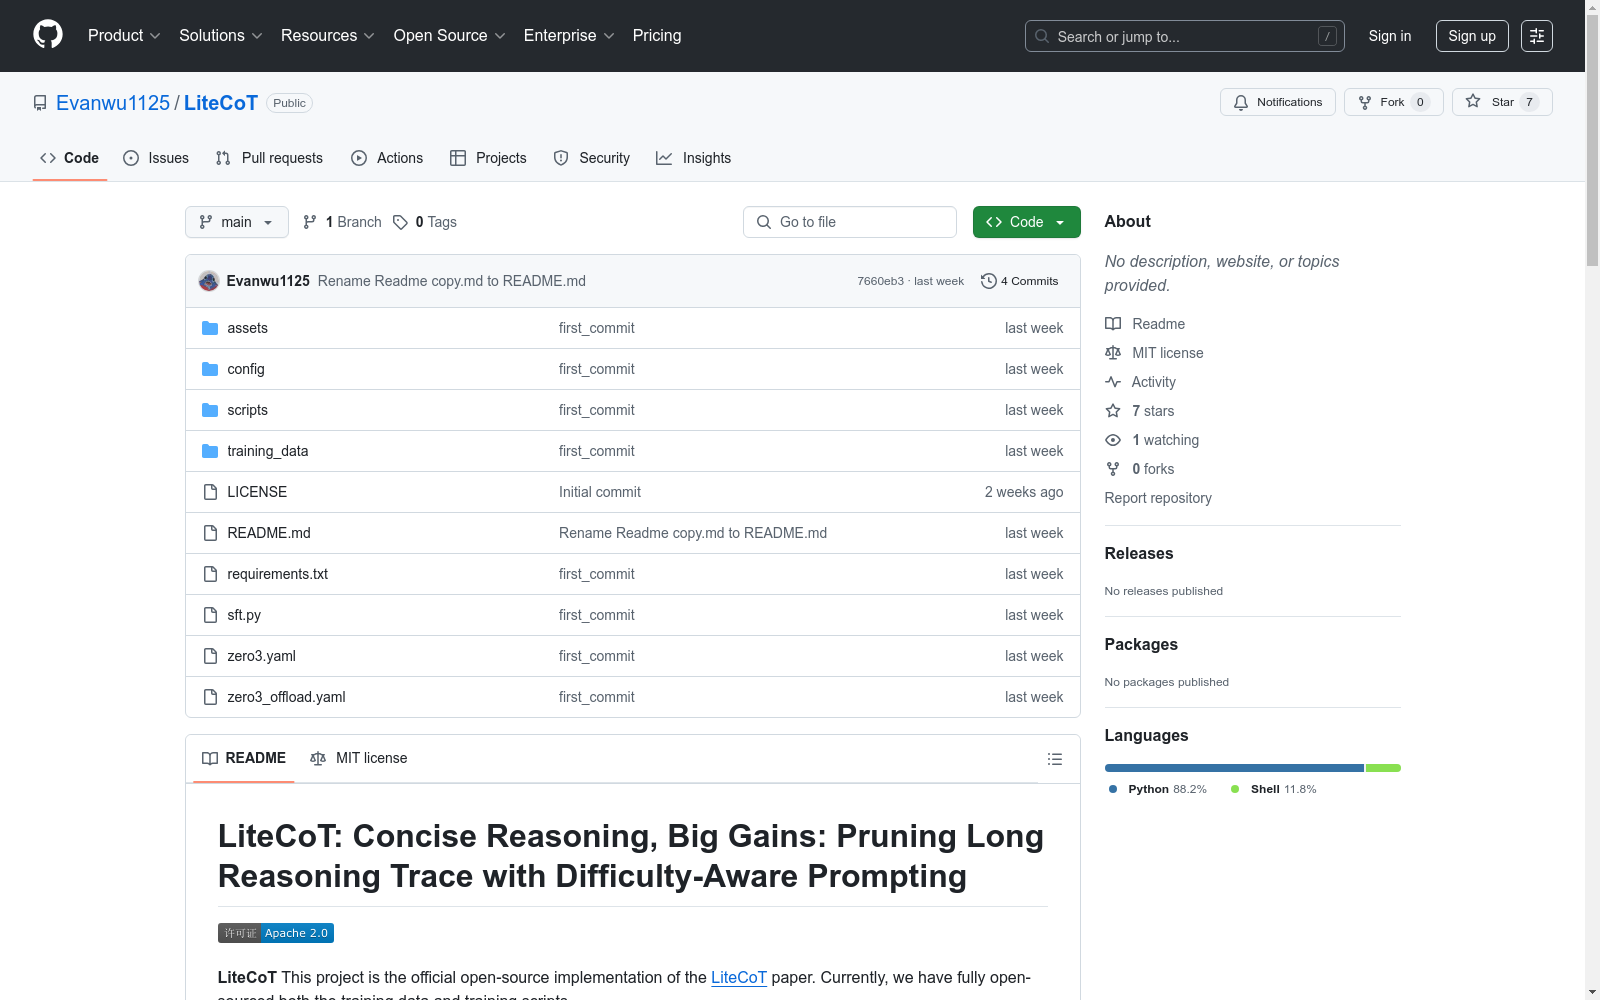Open the requirements.txt file

[x=277, y=574]
